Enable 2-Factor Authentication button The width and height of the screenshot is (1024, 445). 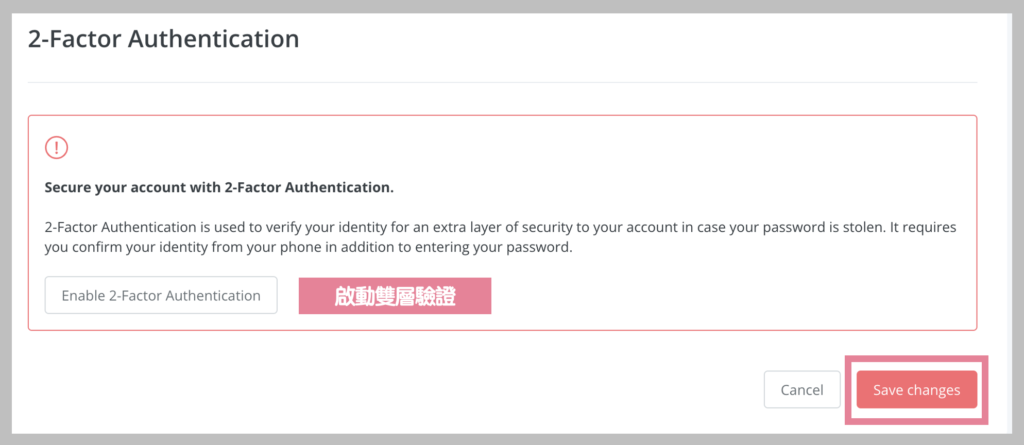coord(161,295)
